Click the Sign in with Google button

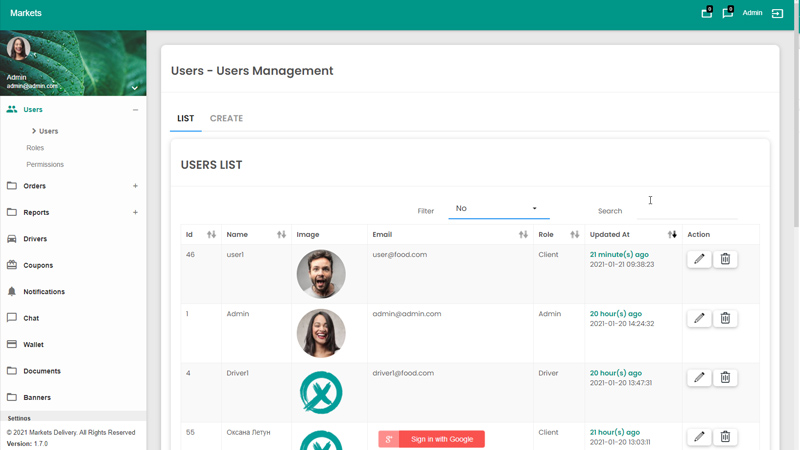(x=431, y=439)
